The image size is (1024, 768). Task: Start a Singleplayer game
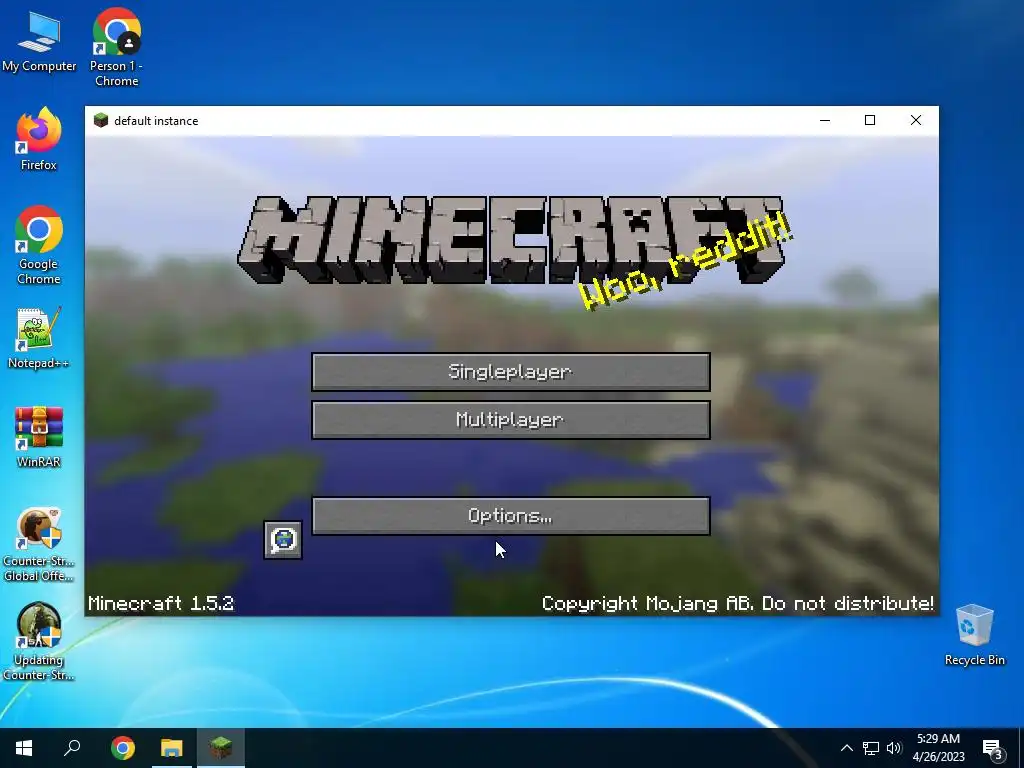[x=511, y=372]
